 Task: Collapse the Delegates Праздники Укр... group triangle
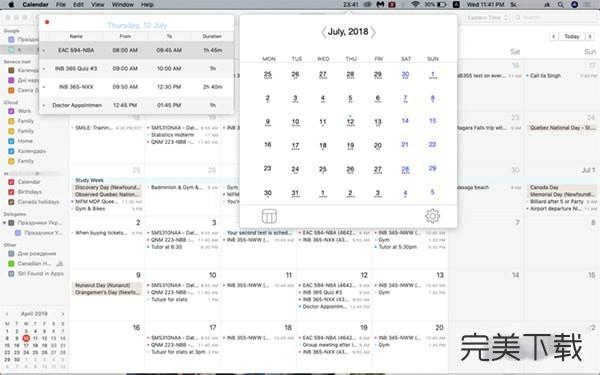click(x=5, y=222)
